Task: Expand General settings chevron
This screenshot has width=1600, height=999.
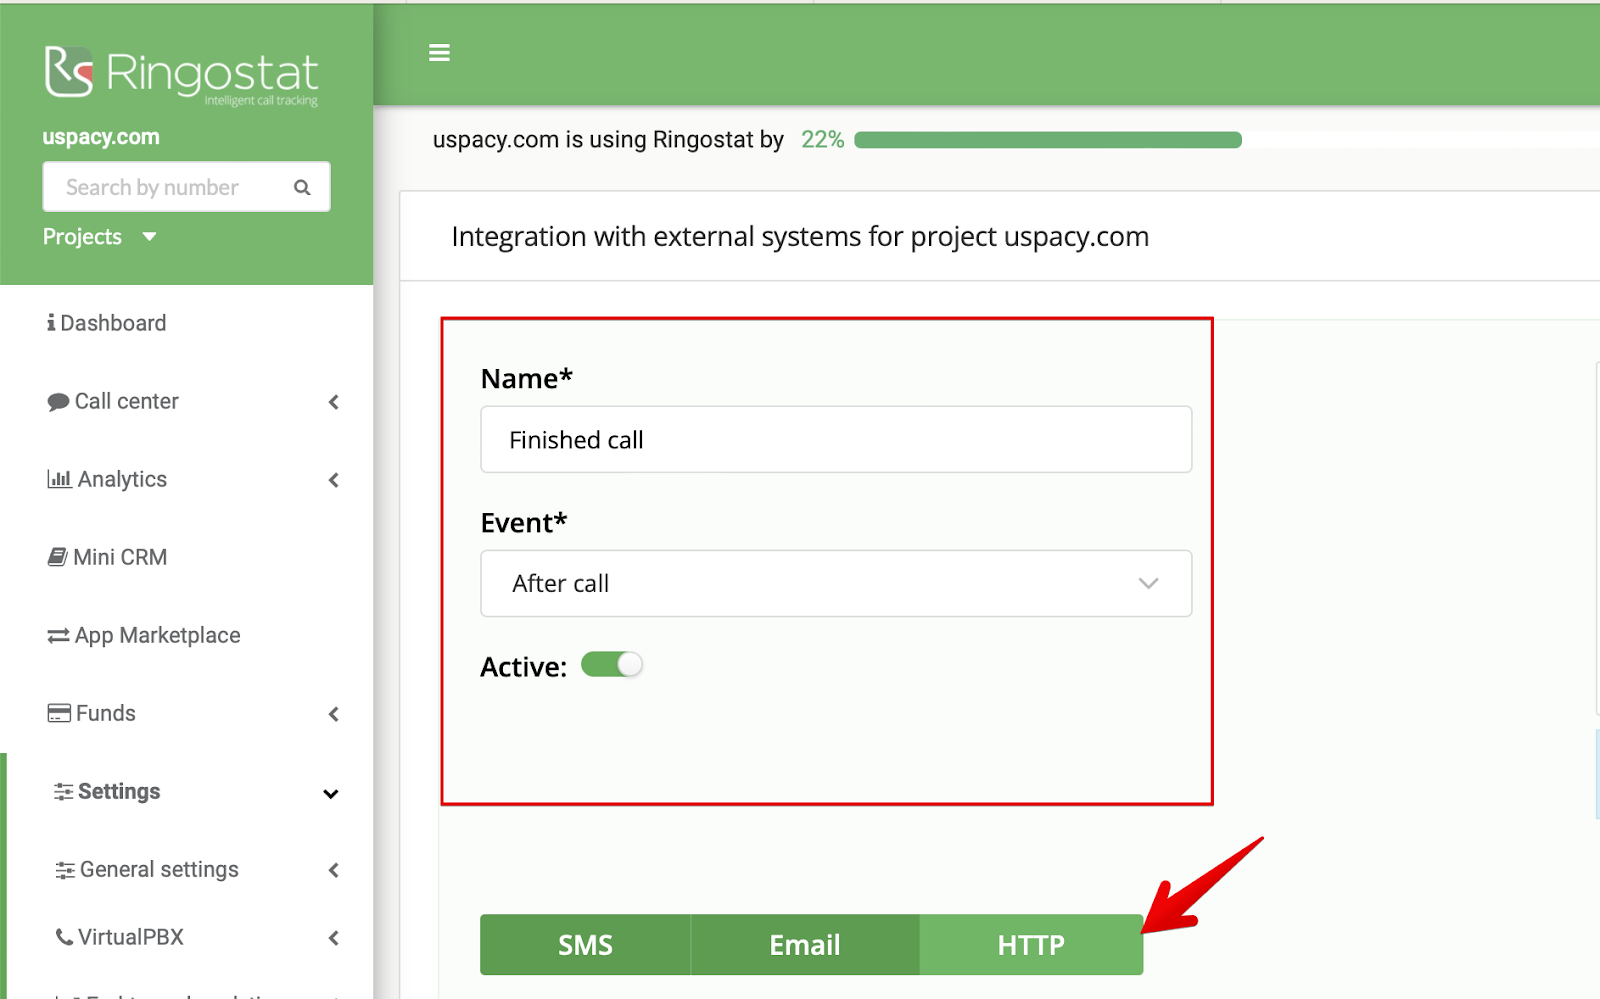Action: [333, 870]
